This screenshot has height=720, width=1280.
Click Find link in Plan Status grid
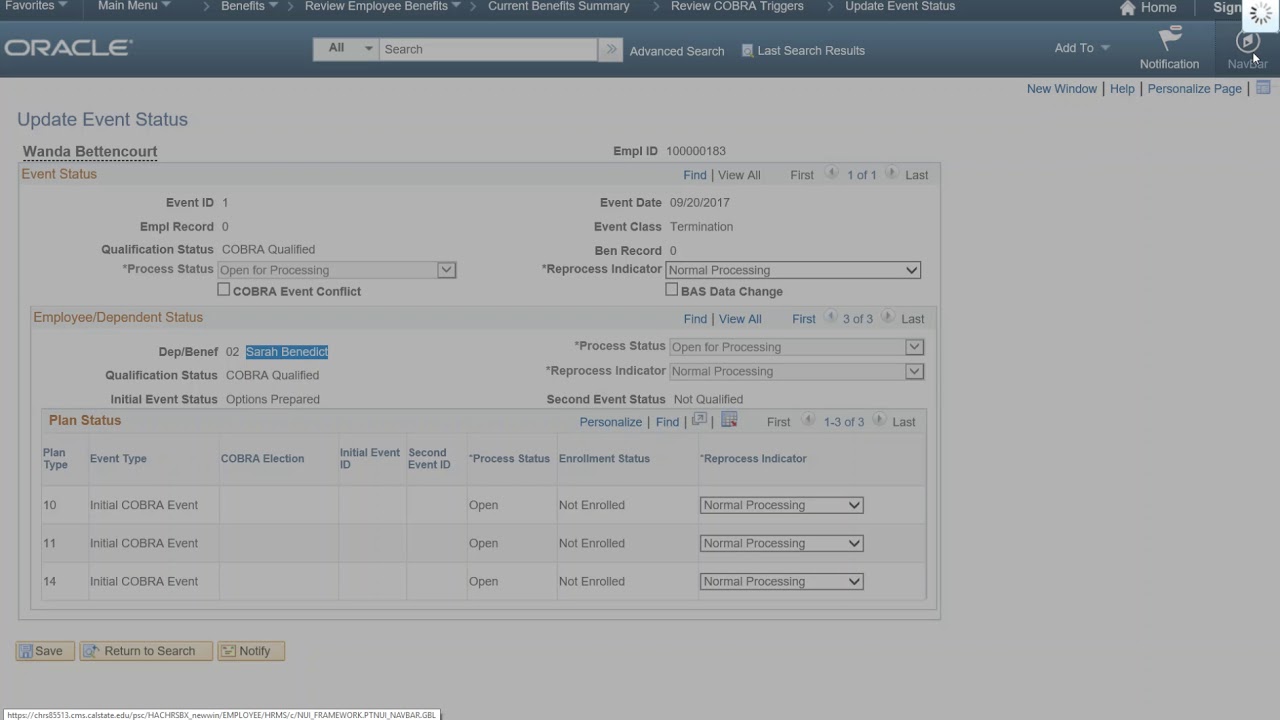click(667, 422)
